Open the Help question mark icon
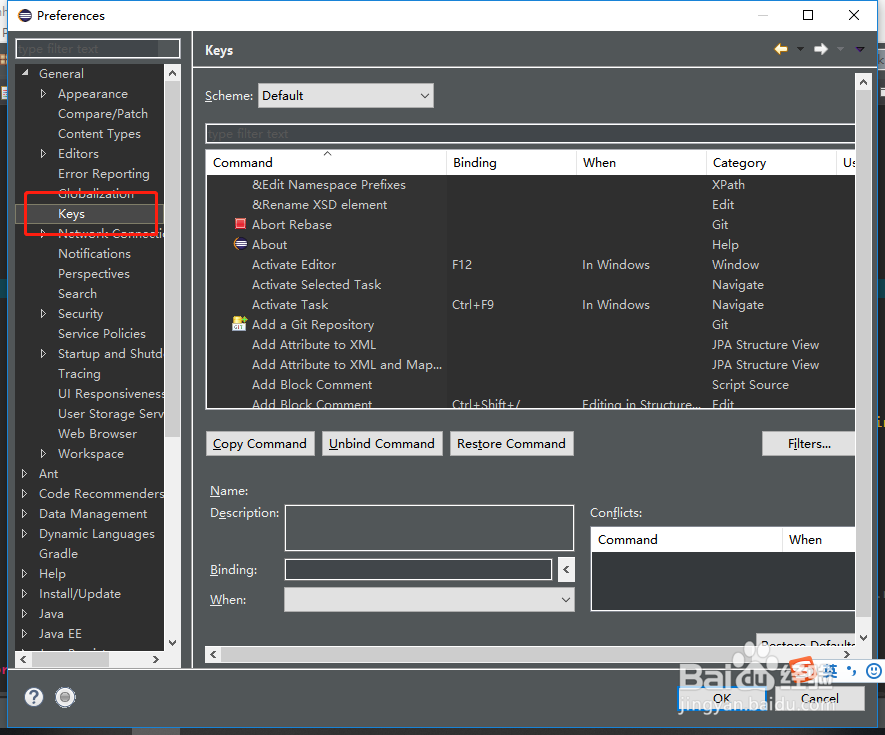Viewport: 885px width, 735px height. point(34,697)
